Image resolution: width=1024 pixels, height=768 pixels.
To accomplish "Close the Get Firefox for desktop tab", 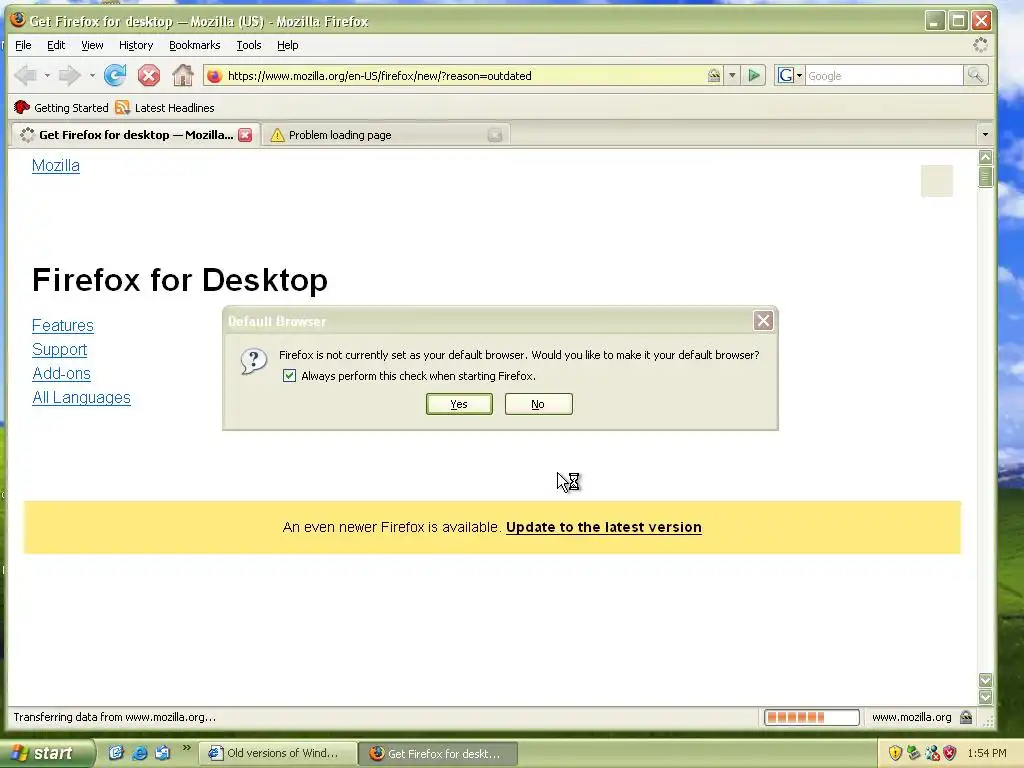I will click(245, 135).
